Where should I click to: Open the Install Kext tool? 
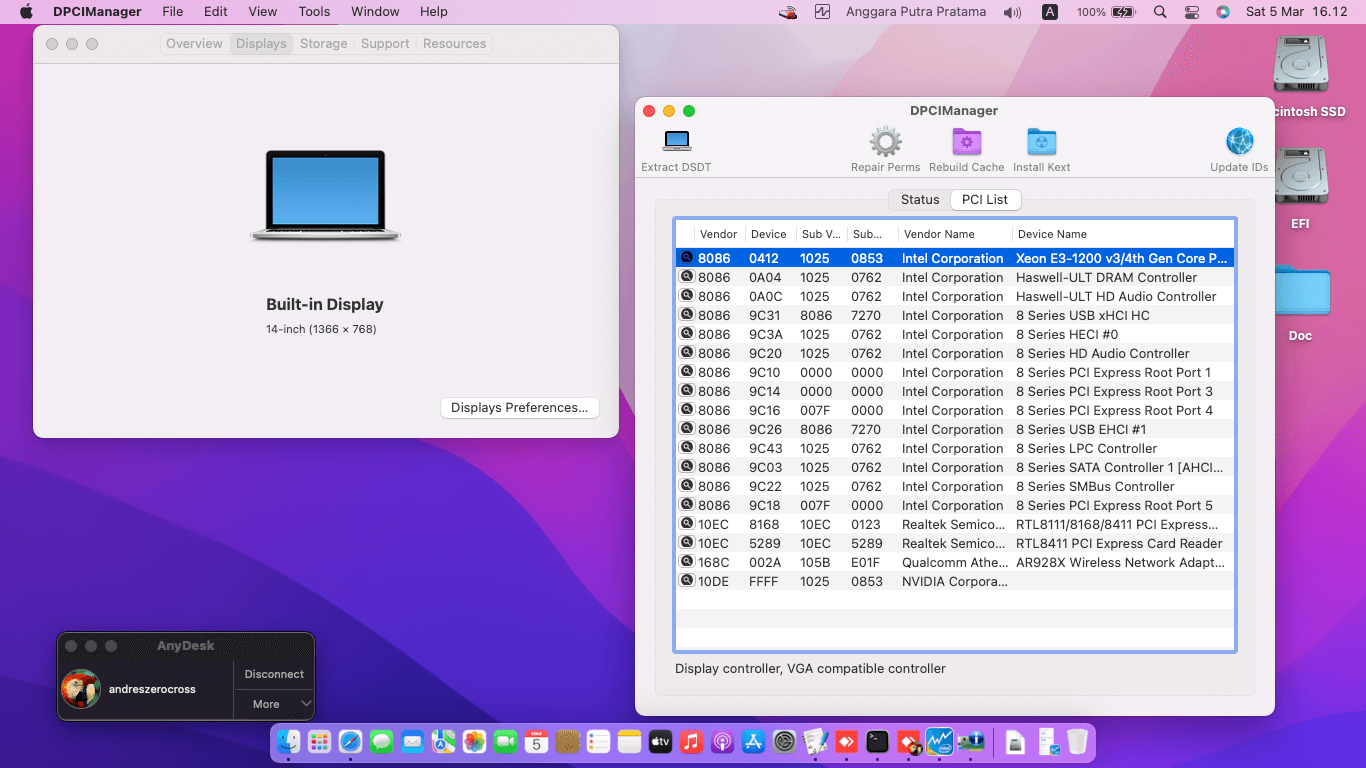click(x=1041, y=141)
